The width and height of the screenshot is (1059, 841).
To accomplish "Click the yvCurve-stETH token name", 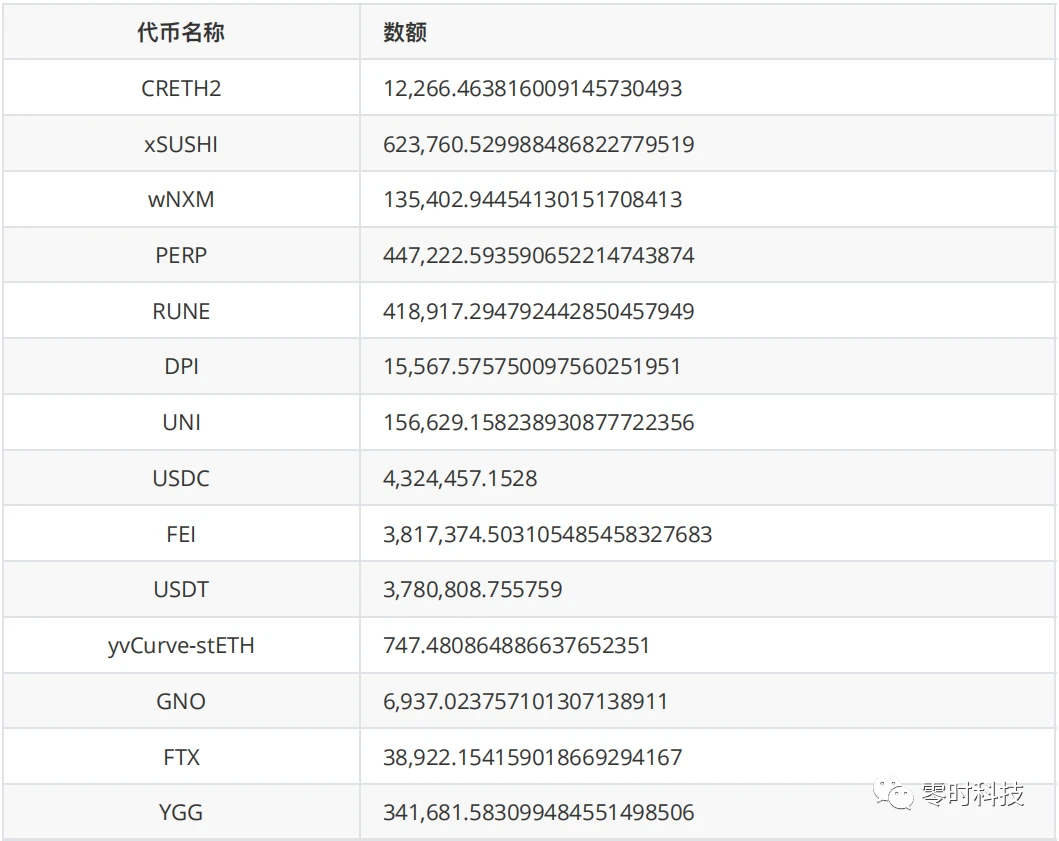I will pos(181,645).
